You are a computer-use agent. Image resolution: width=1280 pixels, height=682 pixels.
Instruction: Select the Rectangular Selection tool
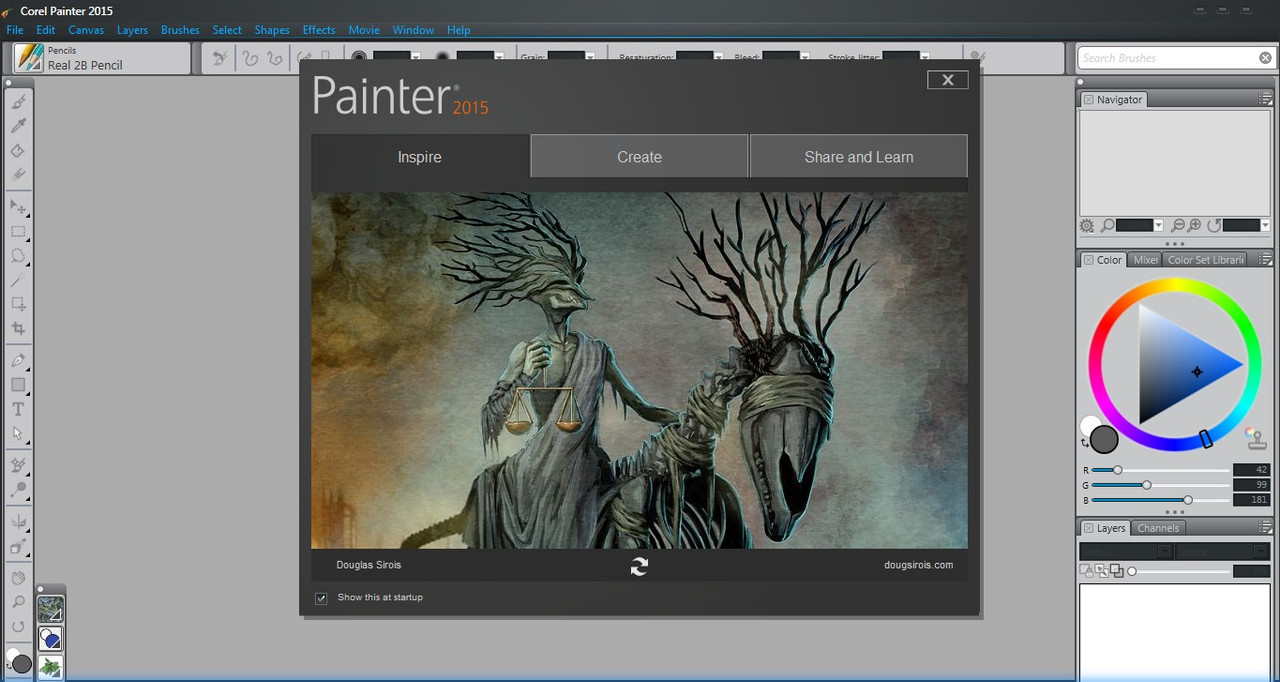(18, 232)
